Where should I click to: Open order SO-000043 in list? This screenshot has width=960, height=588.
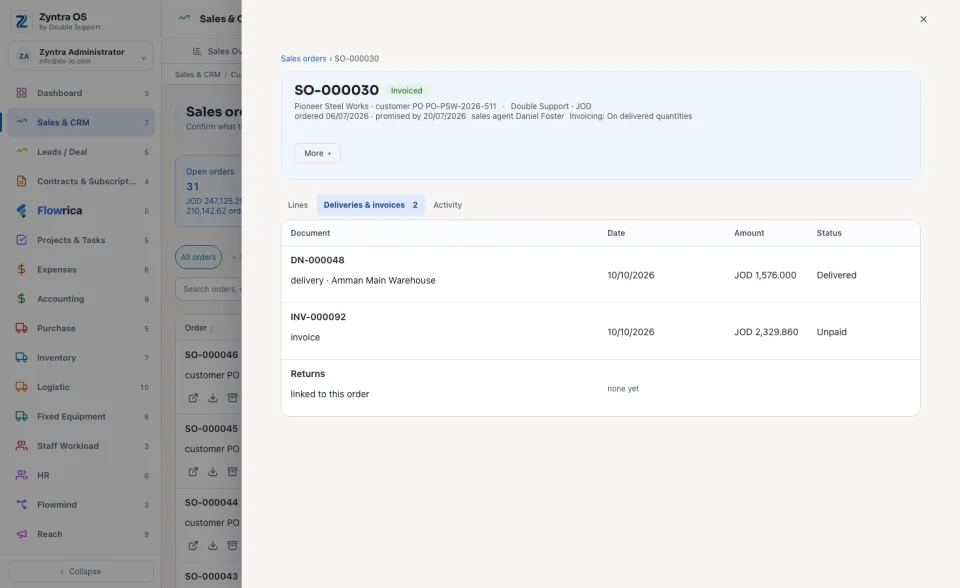coord(211,576)
